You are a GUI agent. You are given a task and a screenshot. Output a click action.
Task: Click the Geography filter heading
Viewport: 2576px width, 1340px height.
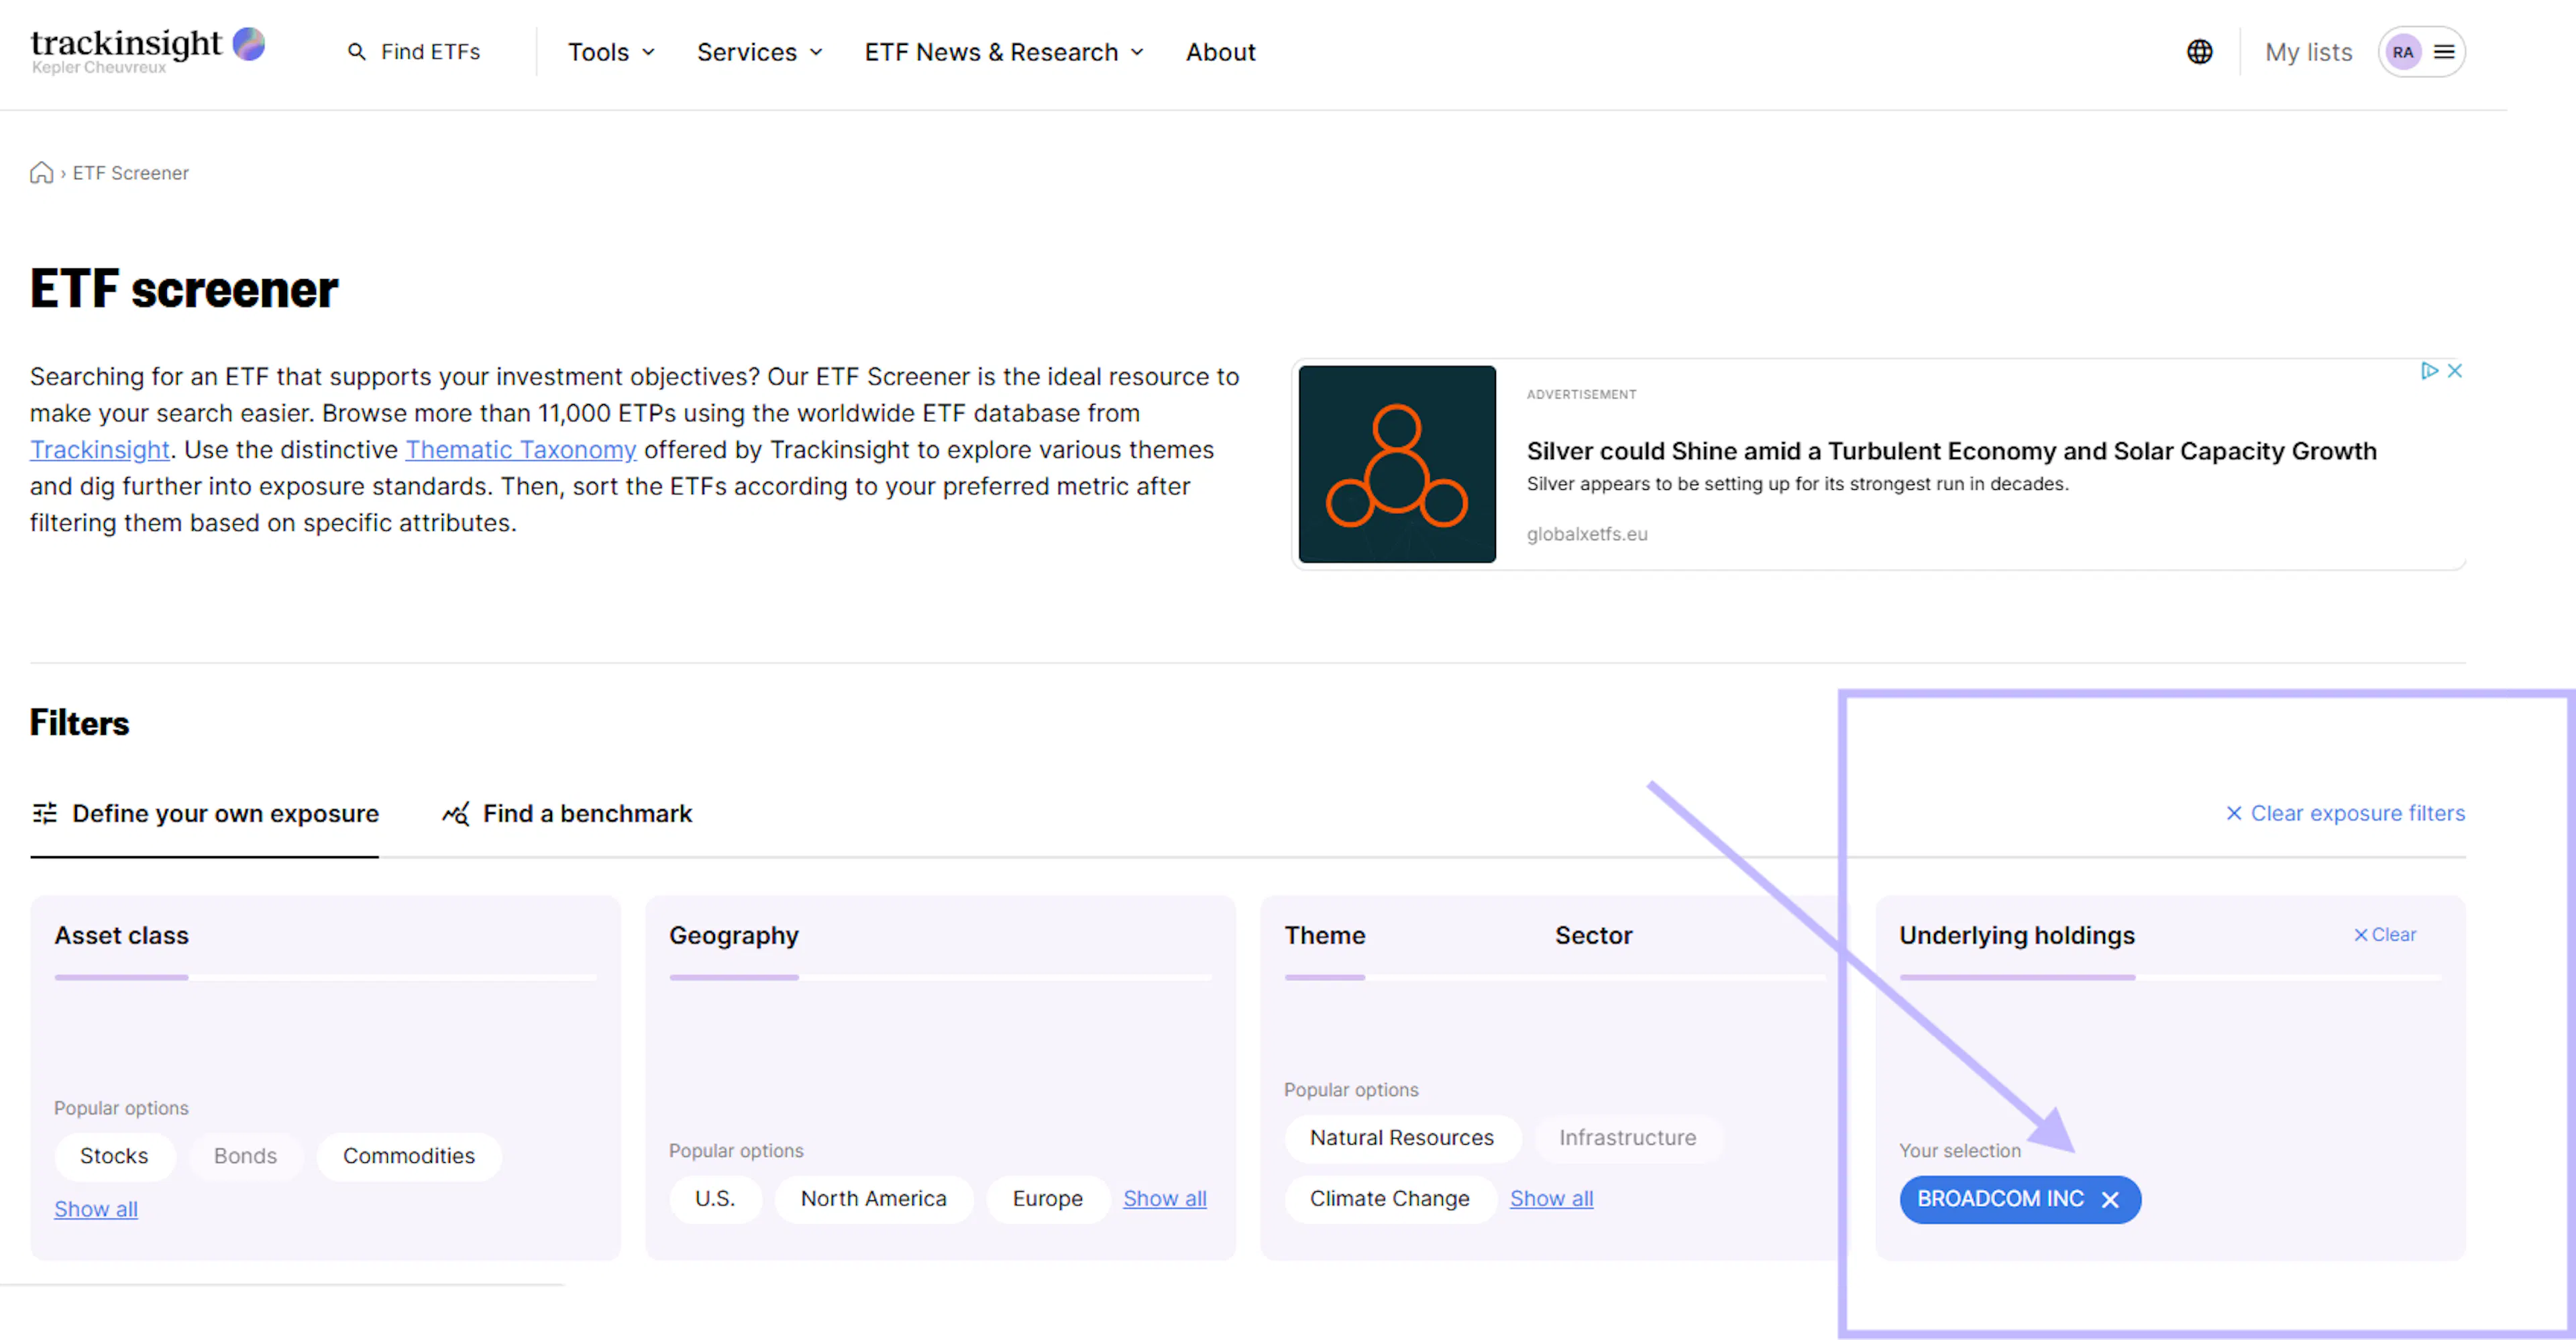[x=734, y=935]
